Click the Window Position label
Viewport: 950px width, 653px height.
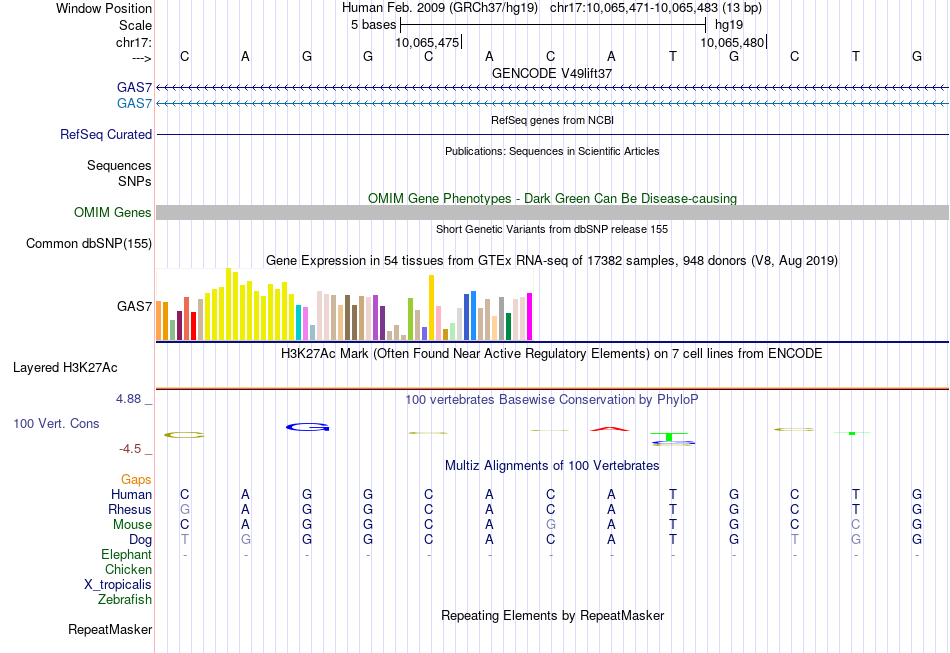[104, 8]
